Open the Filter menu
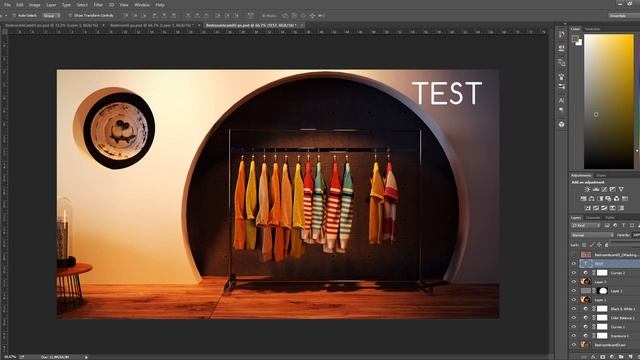 [98, 5]
